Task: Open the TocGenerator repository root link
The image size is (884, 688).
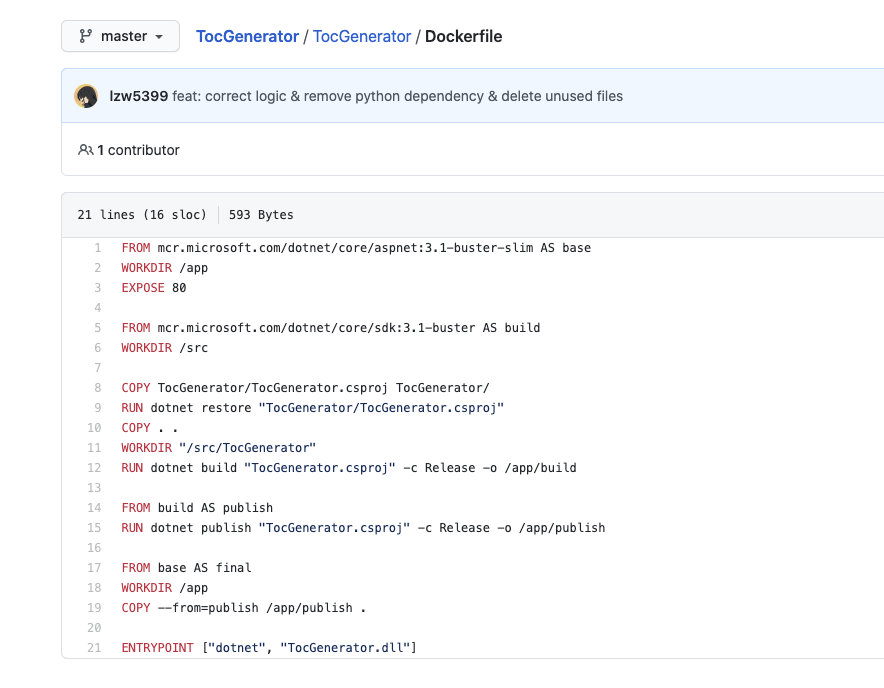Action: [x=247, y=36]
